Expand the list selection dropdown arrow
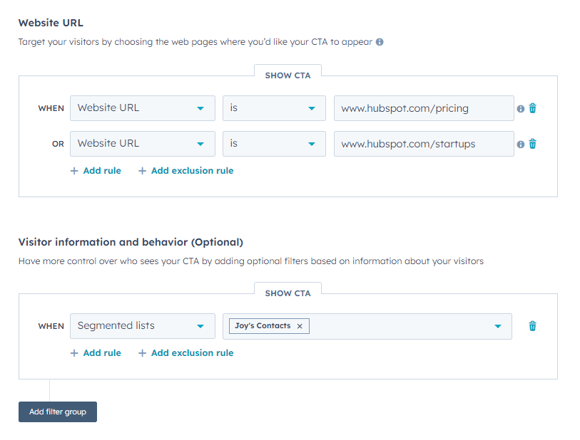Screen dimensions: 580x440 [x=498, y=326]
